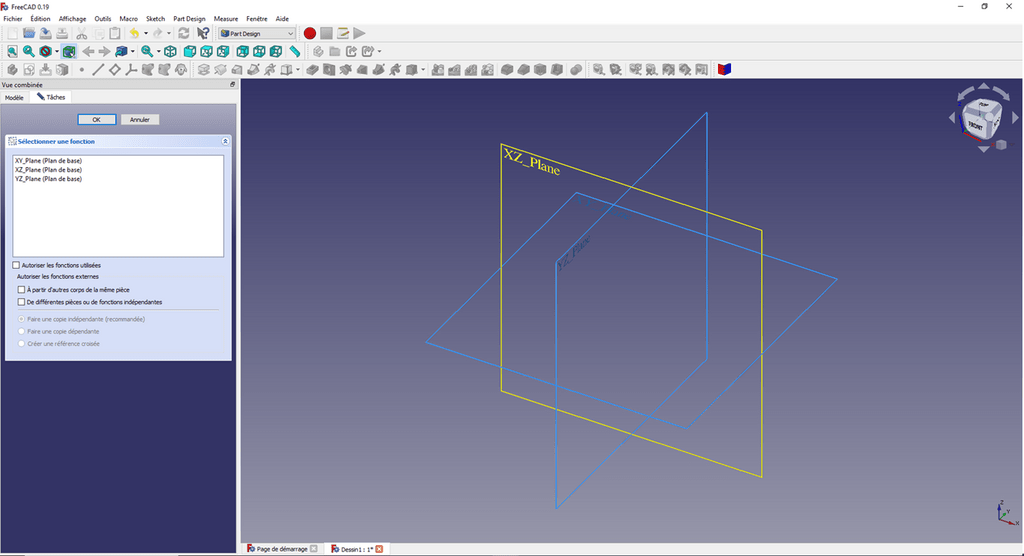Click the Annuler button
The image size is (1024, 556).
(x=140, y=120)
